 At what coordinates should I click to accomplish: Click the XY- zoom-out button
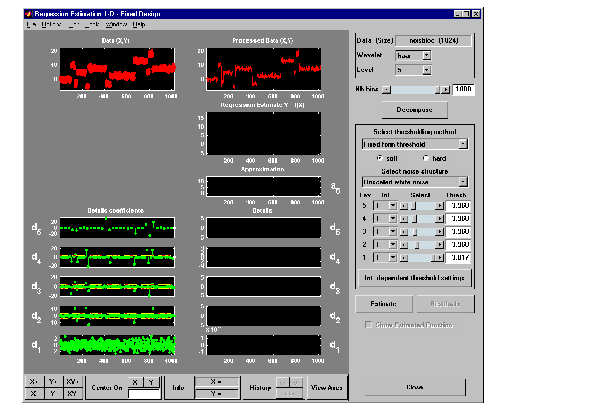[72, 394]
